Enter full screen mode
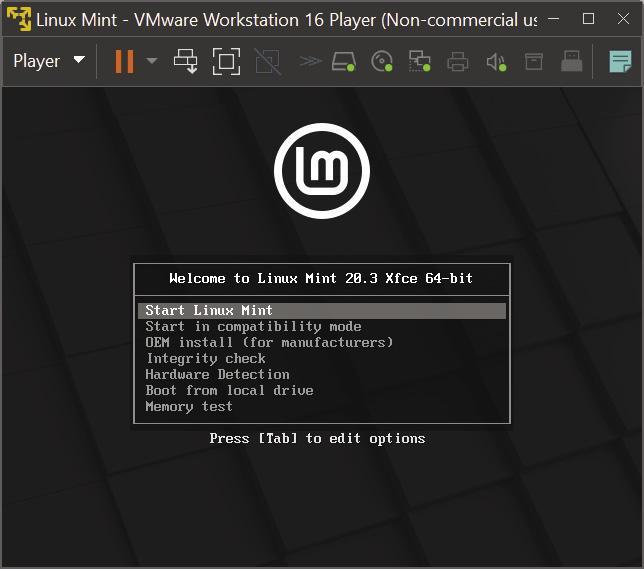The width and height of the screenshot is (644, 569). tap(226, 61)
